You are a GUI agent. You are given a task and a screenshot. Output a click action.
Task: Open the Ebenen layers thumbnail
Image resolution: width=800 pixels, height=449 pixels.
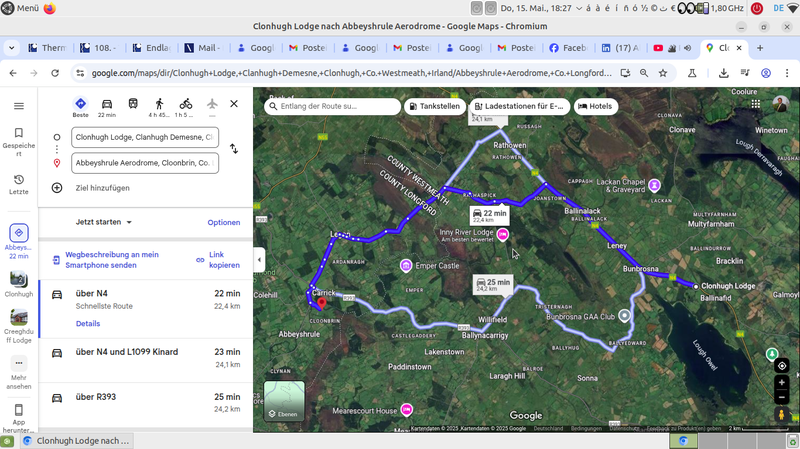(x=284, y=401)
